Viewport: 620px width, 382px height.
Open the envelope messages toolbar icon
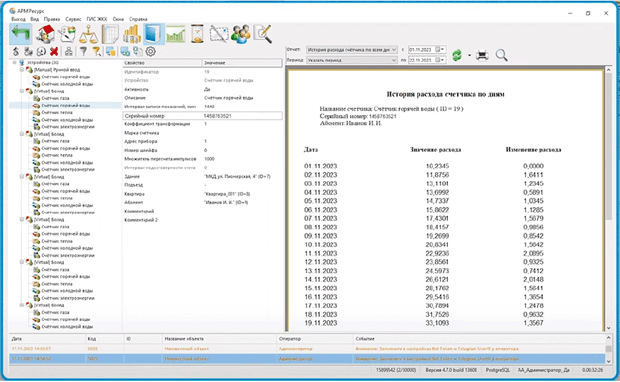pyautogui.click(x=219, y=34)
